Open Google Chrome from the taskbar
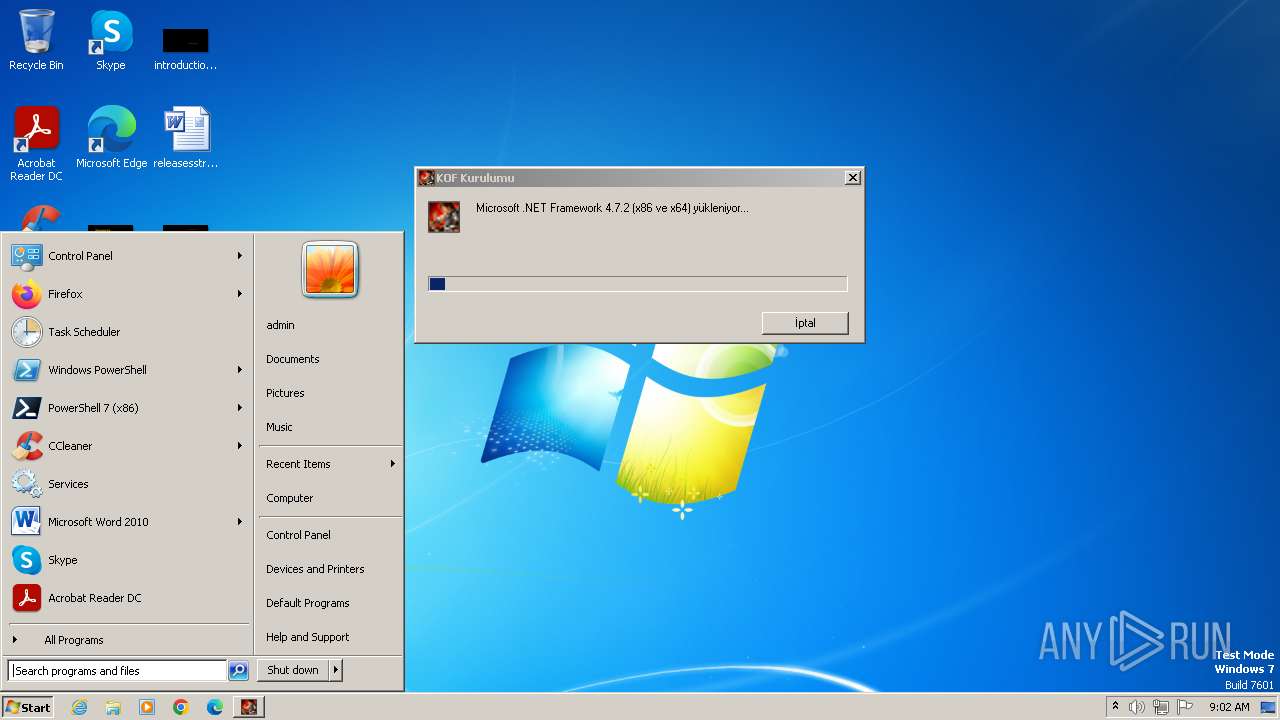1280x720 pixels. coord(181,707)
